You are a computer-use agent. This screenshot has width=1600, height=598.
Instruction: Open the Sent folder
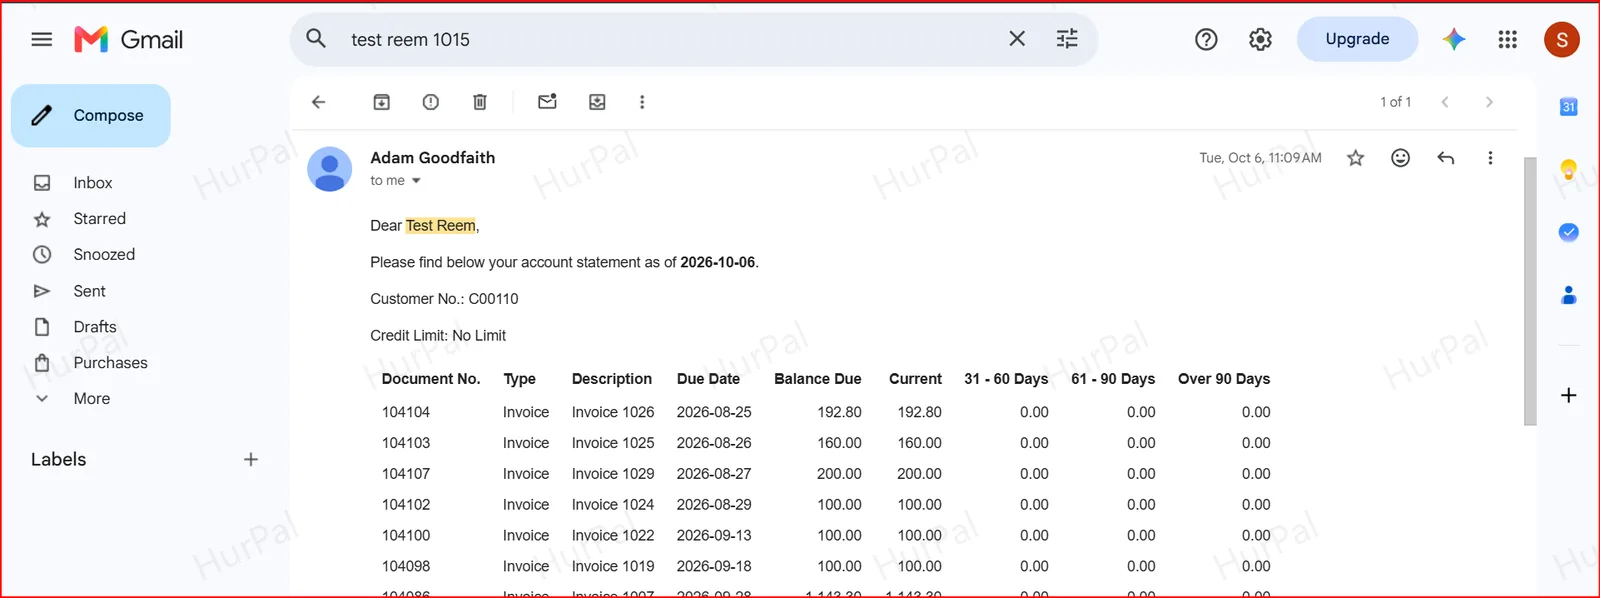(89, 291)
